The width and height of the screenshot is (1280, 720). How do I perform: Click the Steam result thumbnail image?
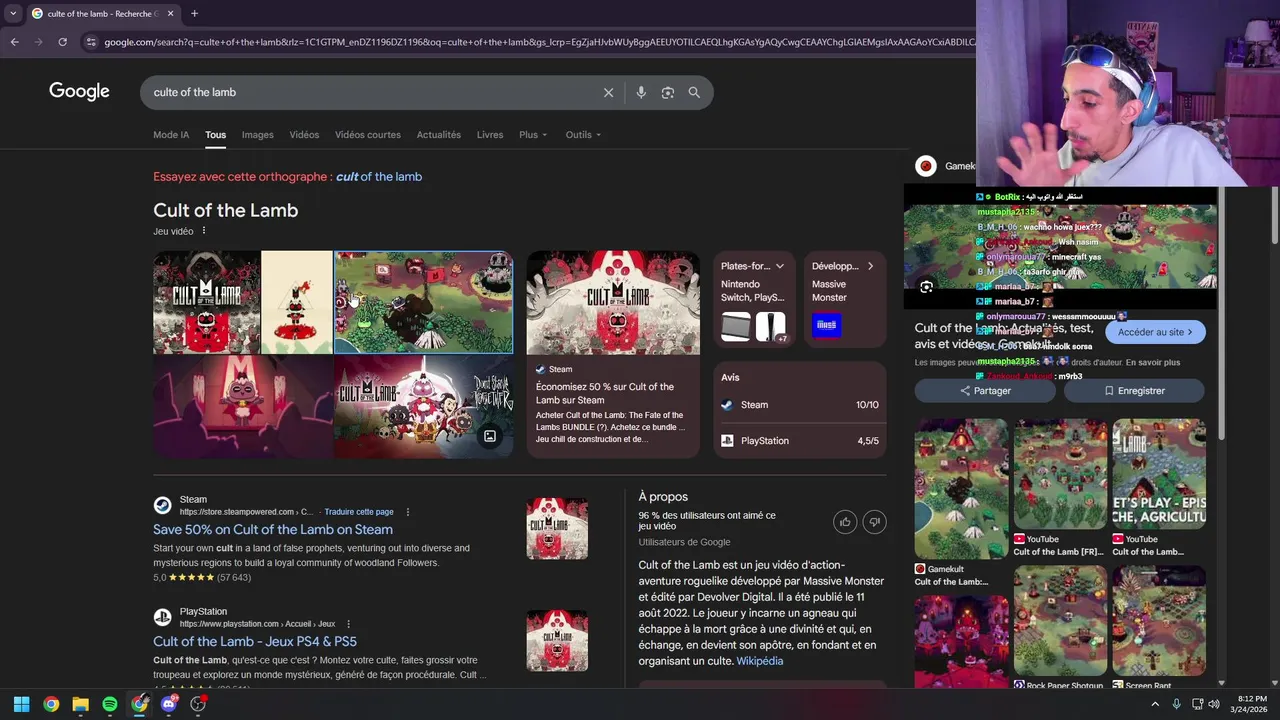[x=557, y=528]
